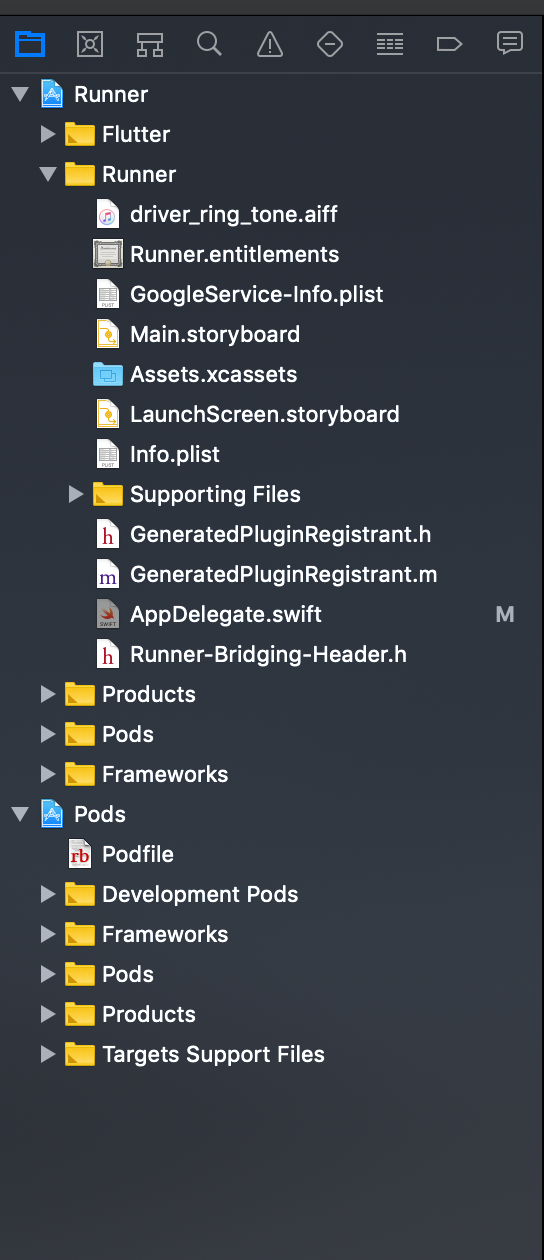Open GeneratedPluginRegistrant.h file name
This screenshot has width=544, height=1260.
click(x=281, y=535)
